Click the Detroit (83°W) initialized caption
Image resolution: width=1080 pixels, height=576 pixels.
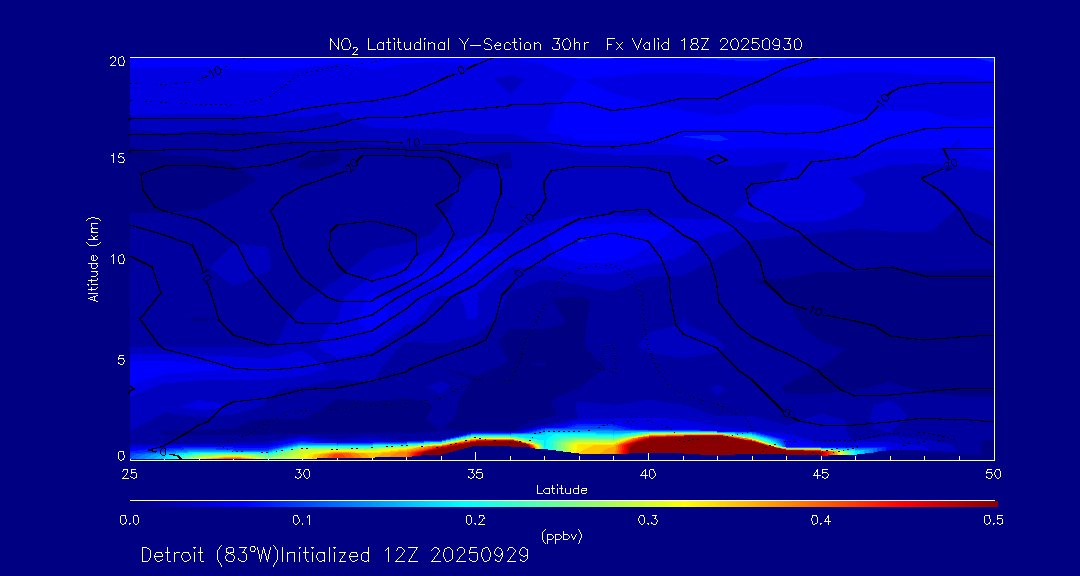tap(335, 555)
